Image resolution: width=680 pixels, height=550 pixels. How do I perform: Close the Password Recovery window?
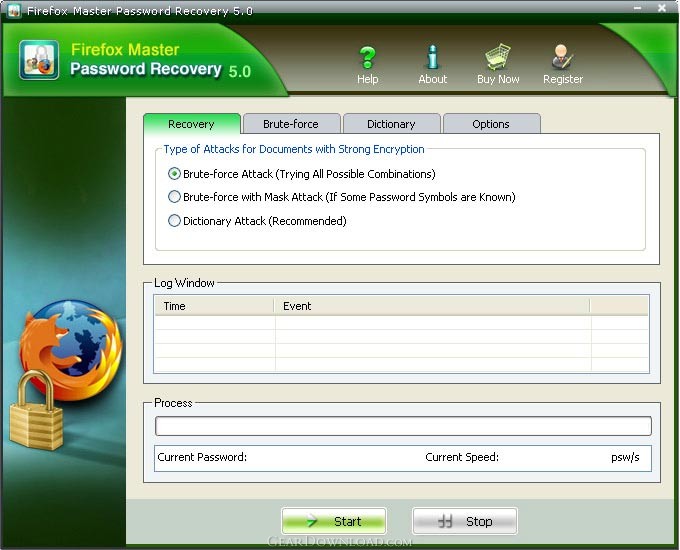[662, 8]
